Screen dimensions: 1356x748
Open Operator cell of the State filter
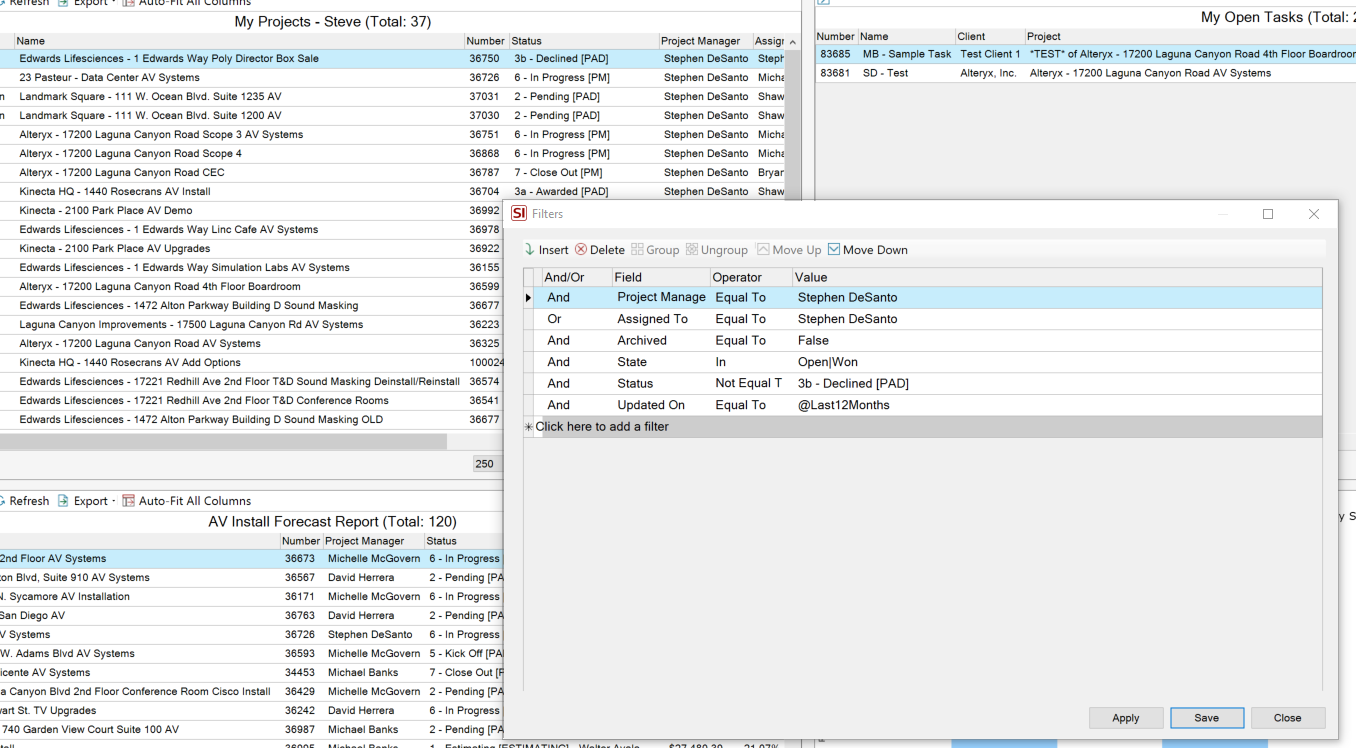click(x=750, y=362)
